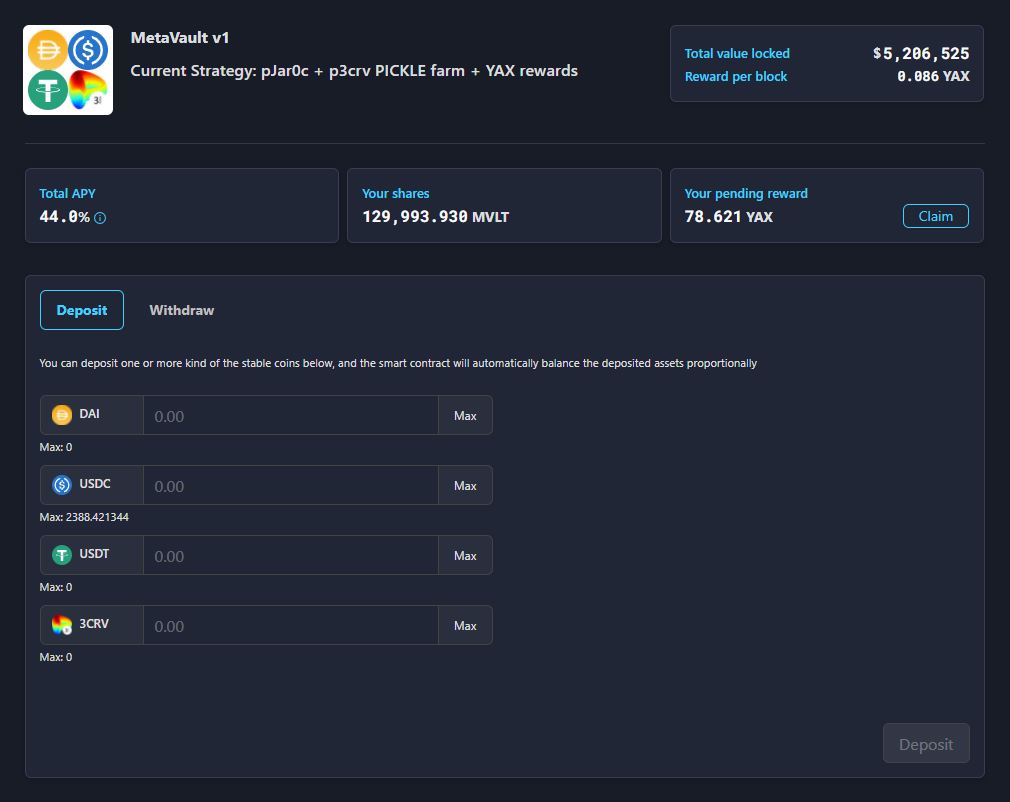1010x802 pixels.
Task: Click the "Reward per block" label
Action: click(736, 76)
